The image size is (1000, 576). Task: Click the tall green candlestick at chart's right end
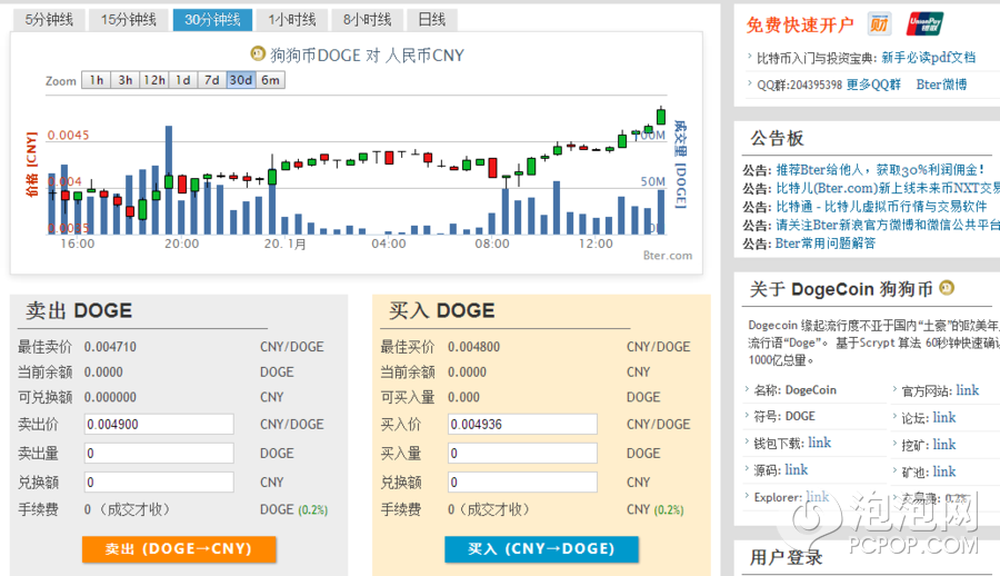[x=661, y=116]
